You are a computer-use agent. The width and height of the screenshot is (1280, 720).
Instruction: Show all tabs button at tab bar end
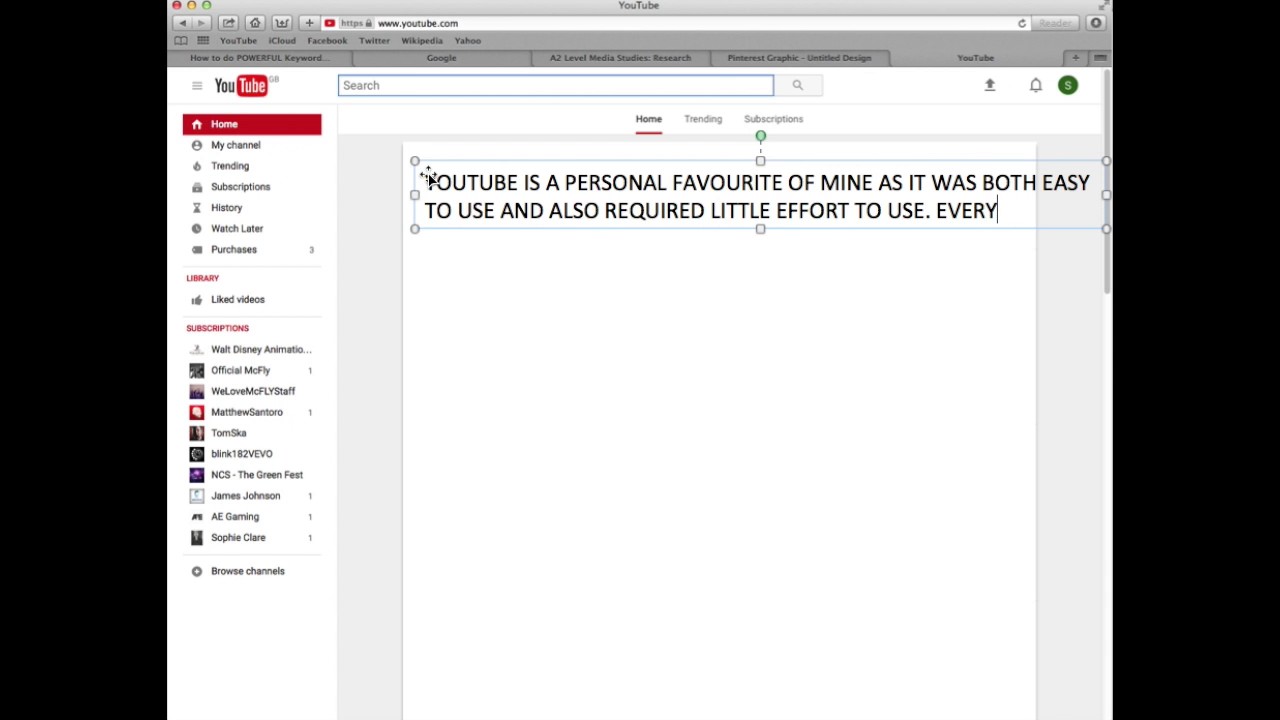click(x=1100, y=58)
